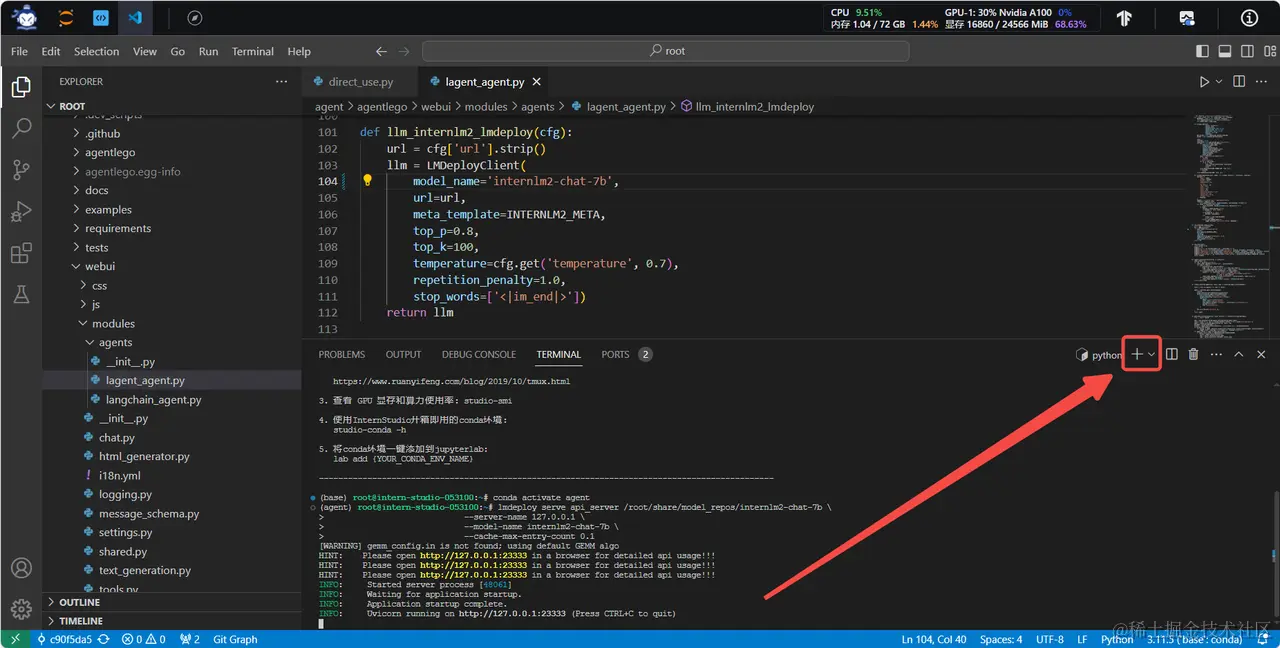Open the Search view in activity bar

point(21,128)
